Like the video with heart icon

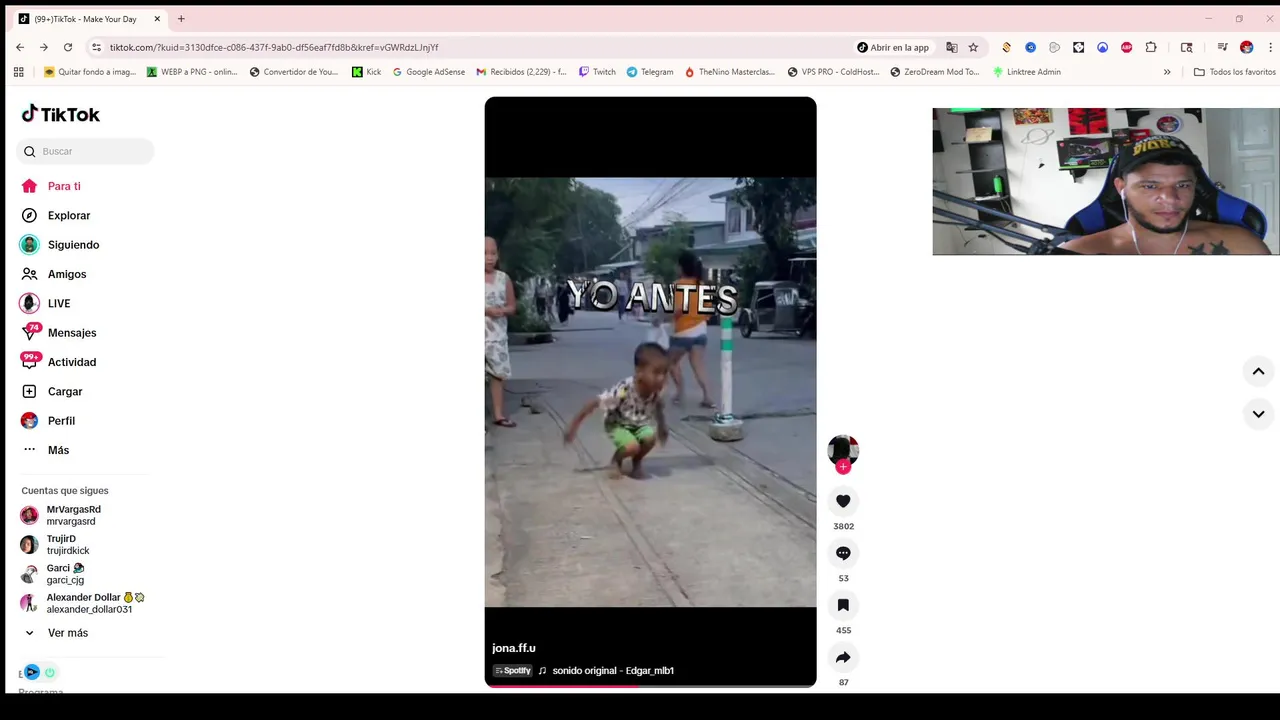[843, 501]
